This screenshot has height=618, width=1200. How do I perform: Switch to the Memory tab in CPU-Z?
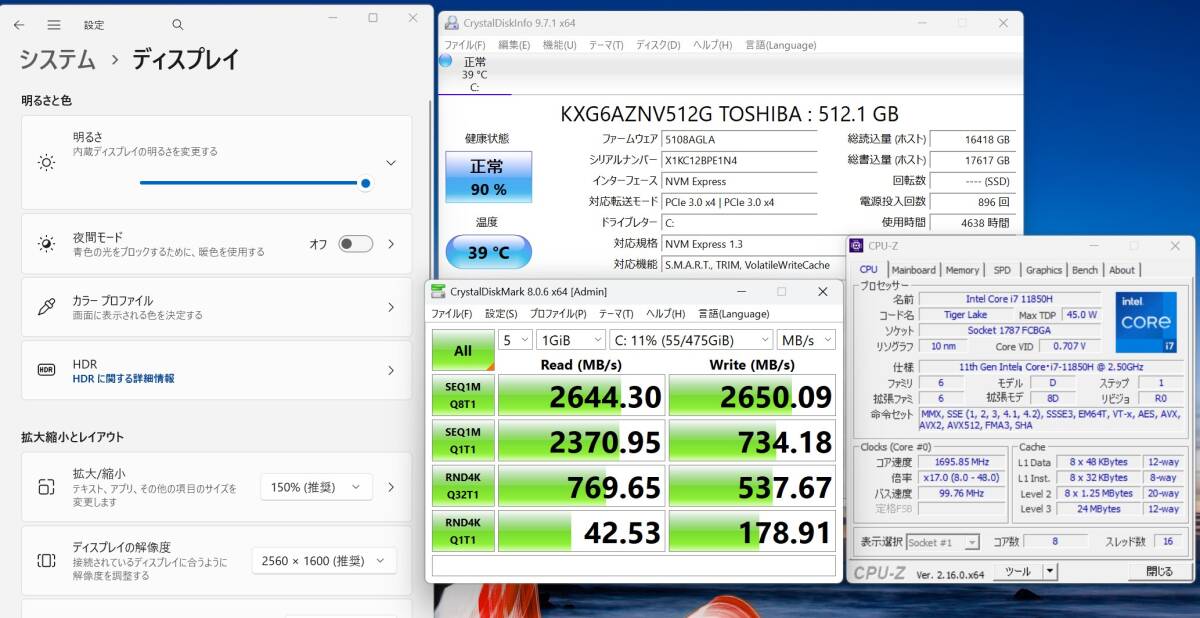(x=962, y=270)
